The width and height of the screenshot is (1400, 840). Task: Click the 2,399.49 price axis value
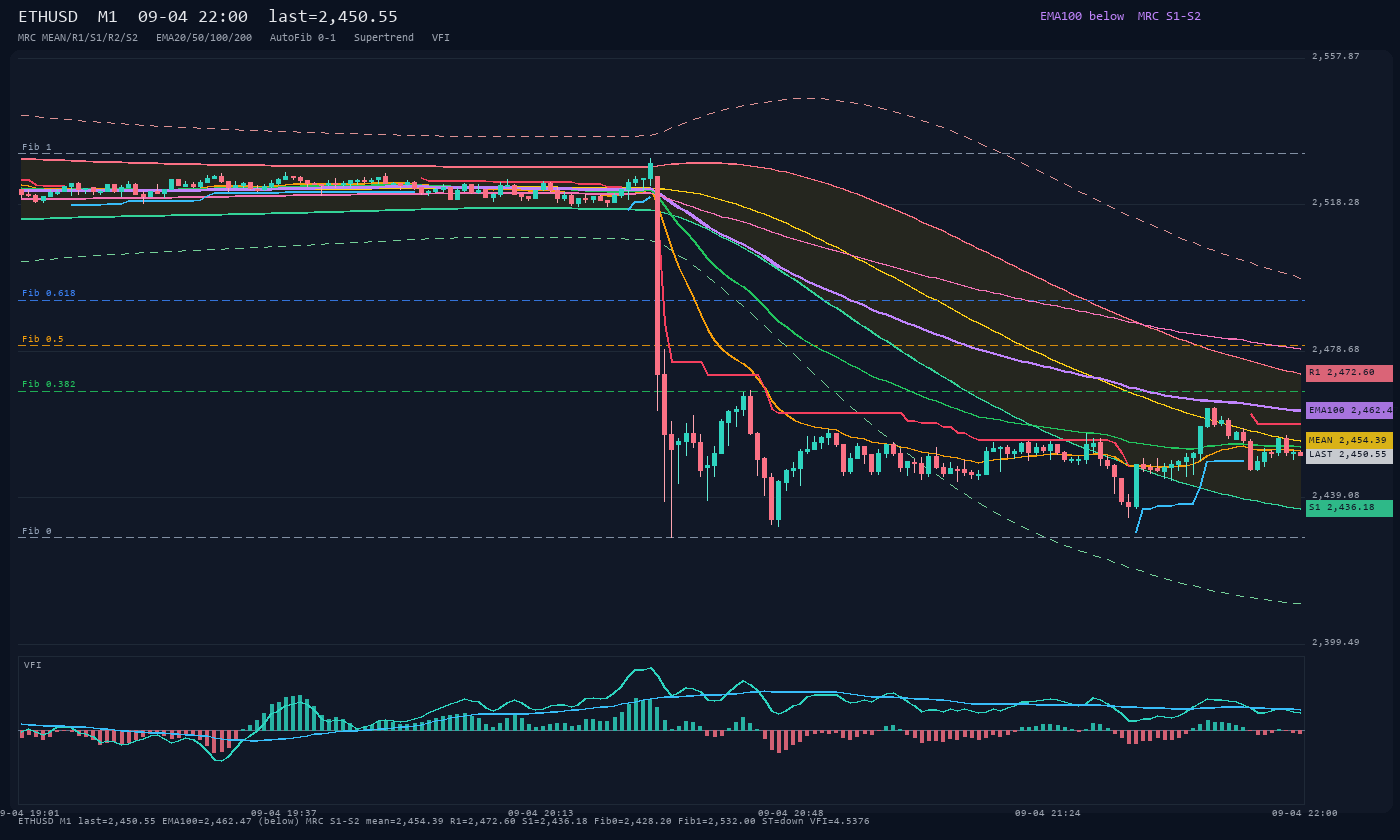1336,643
